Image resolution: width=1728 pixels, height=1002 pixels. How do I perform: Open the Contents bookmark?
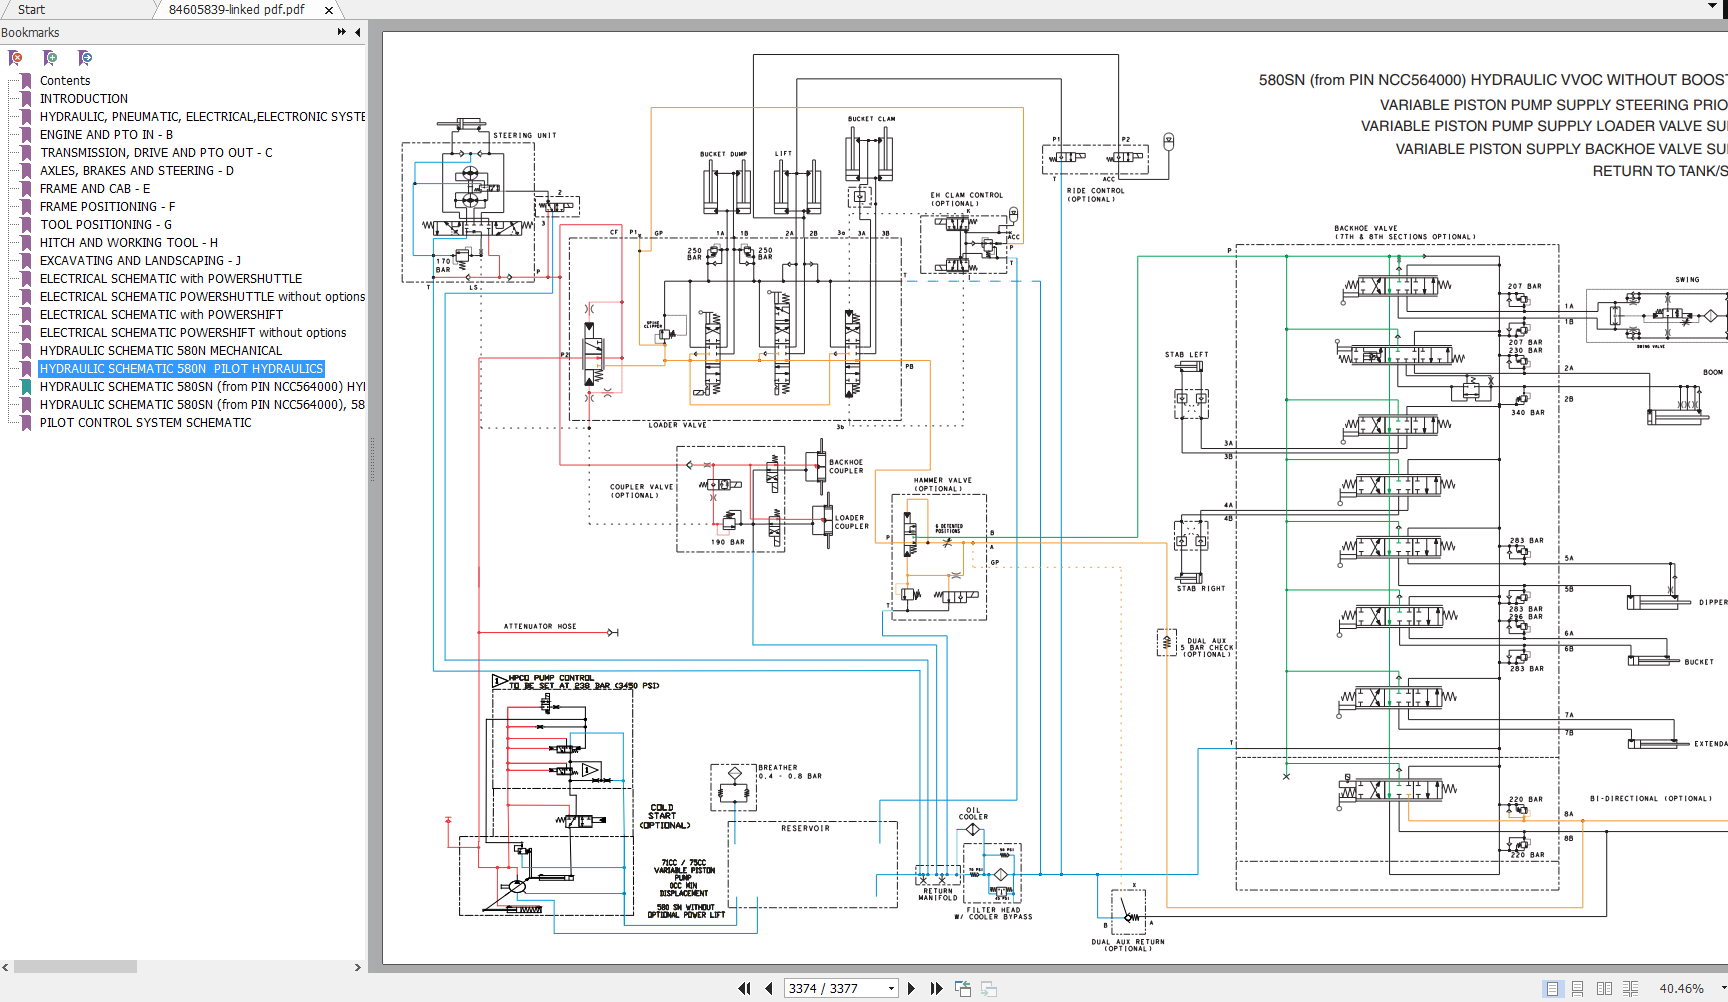point(65,81)
